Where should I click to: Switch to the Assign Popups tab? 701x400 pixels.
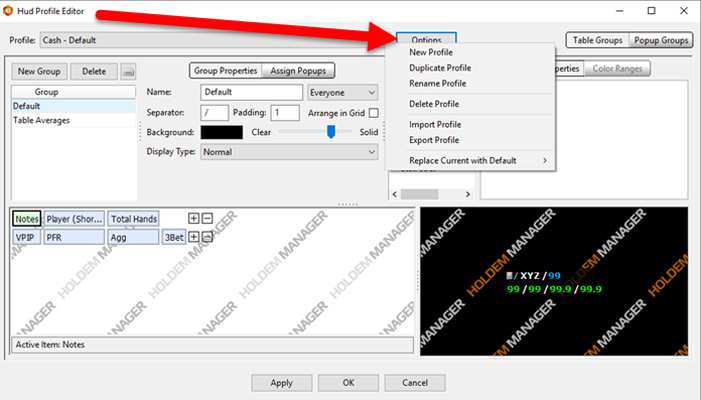(x=298, y=71)
